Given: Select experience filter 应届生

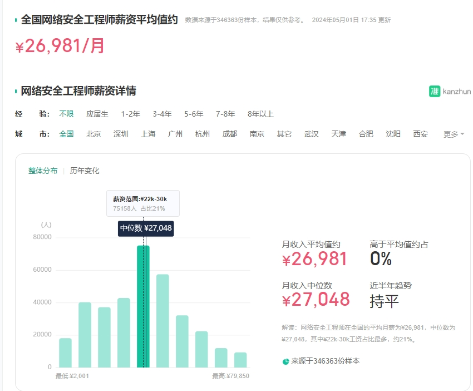Looking at the screenshot, I should click(97, 114).
